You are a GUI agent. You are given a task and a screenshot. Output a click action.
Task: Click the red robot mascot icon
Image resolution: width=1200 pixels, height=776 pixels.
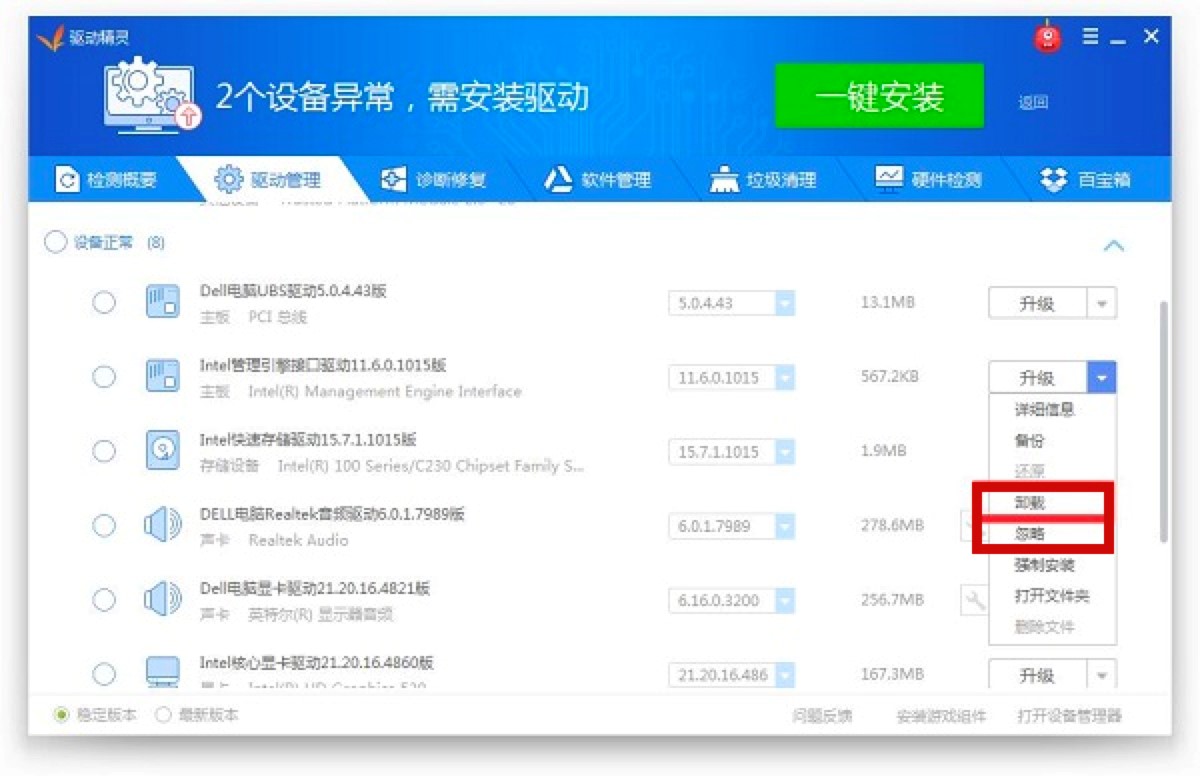coord(1048,38)
